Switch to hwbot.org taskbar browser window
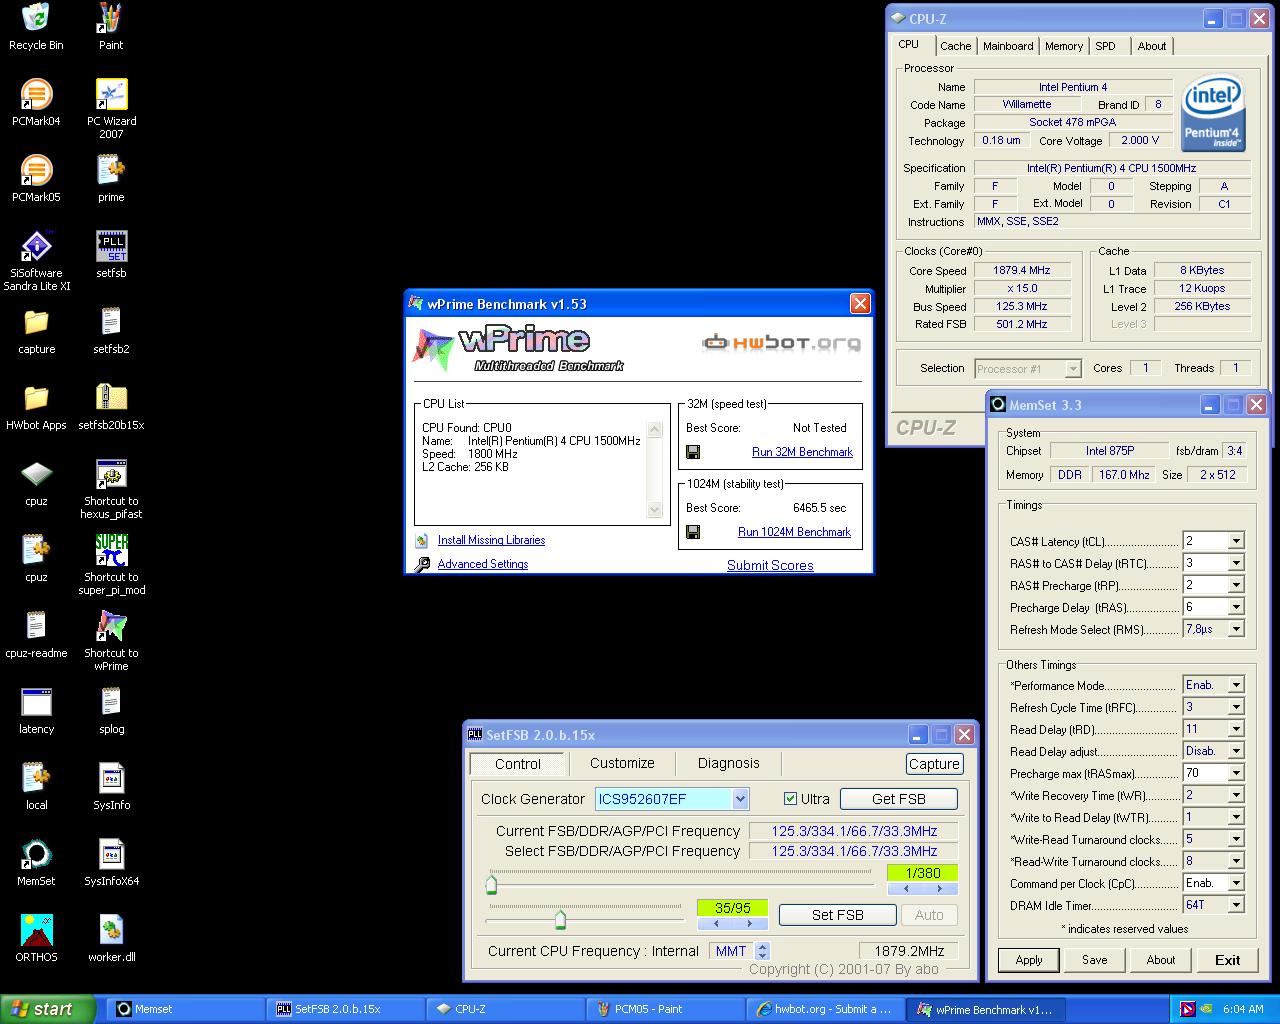This screenshot has width=1280, height=1024. click(x=825, y=1009)
